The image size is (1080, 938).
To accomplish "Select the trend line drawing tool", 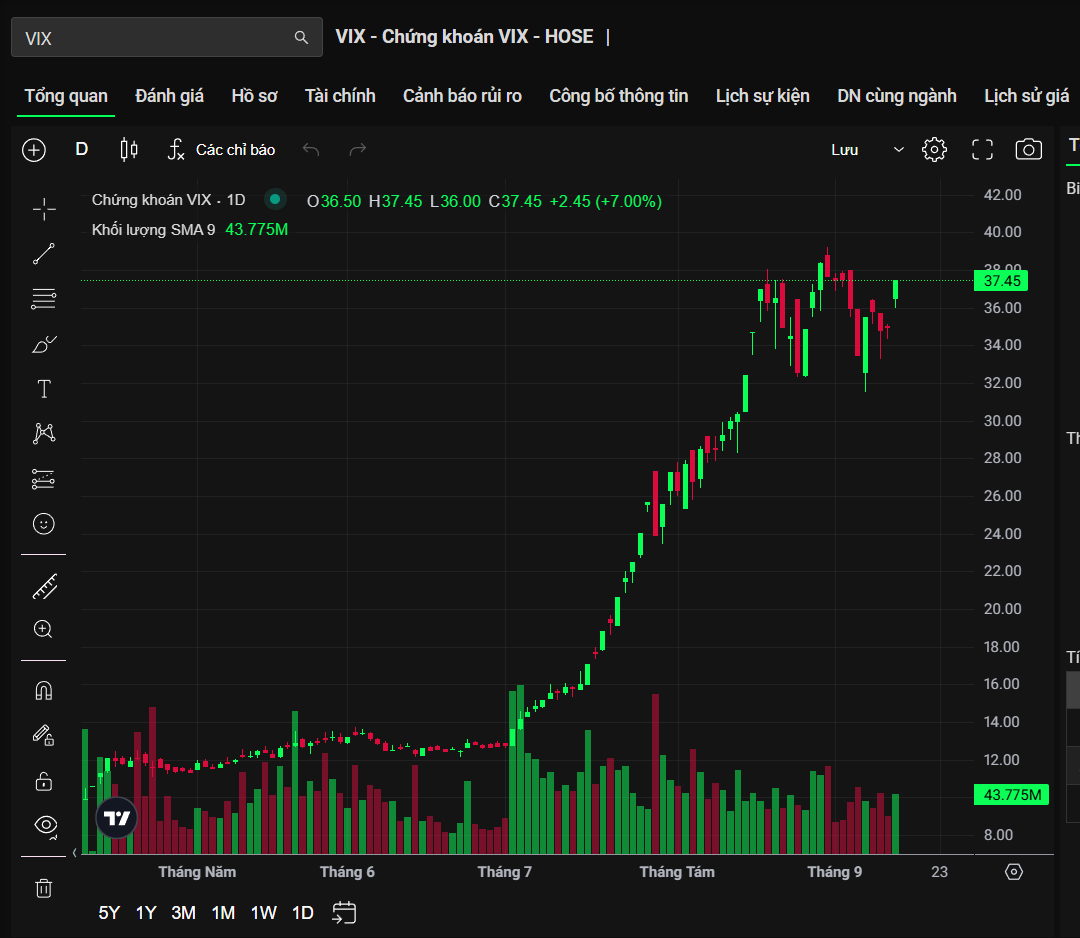I will point(44,254).
